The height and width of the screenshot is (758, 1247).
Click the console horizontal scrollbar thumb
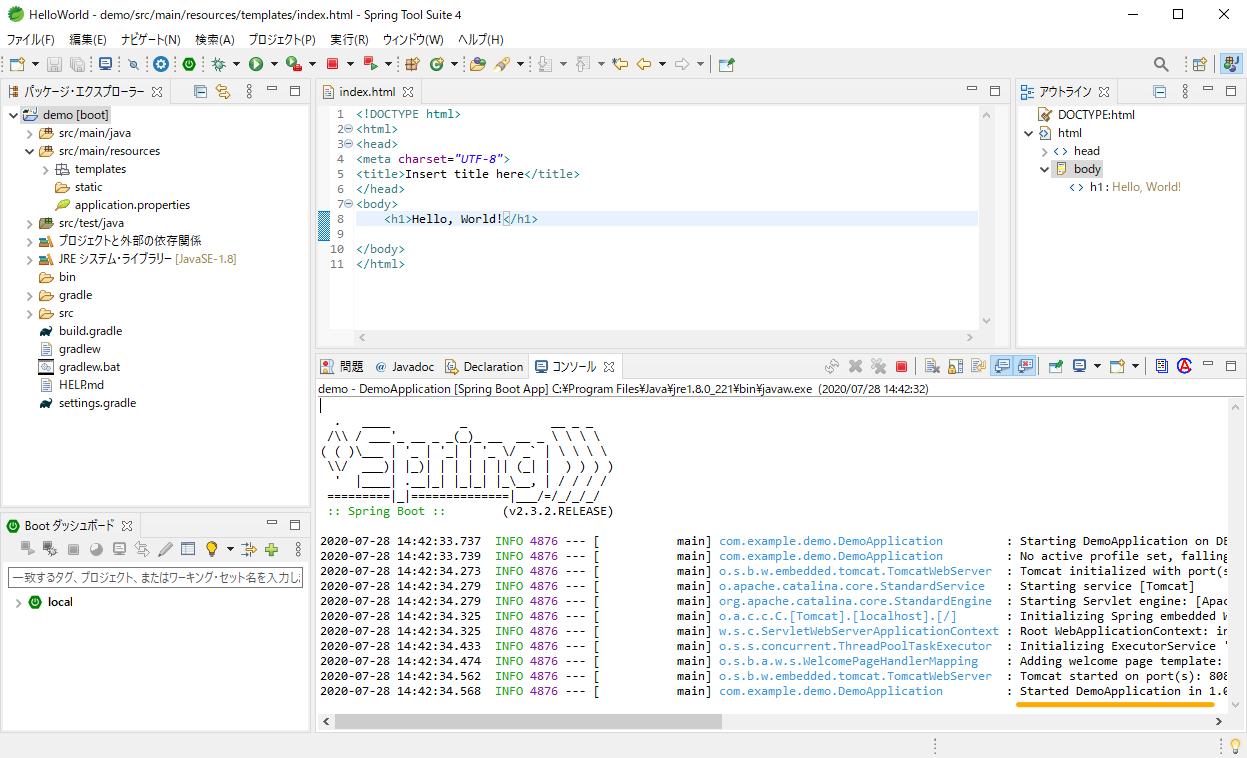tap(528, 721)
